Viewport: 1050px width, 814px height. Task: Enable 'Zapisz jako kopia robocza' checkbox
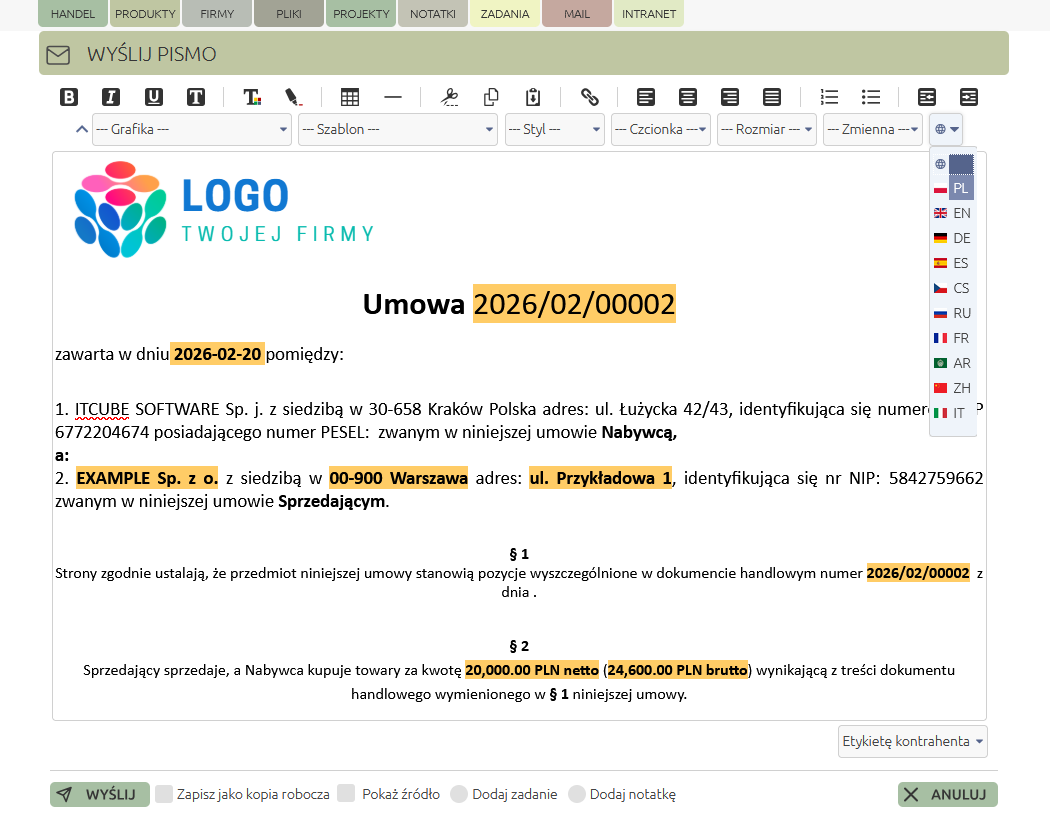click(165, 794)
